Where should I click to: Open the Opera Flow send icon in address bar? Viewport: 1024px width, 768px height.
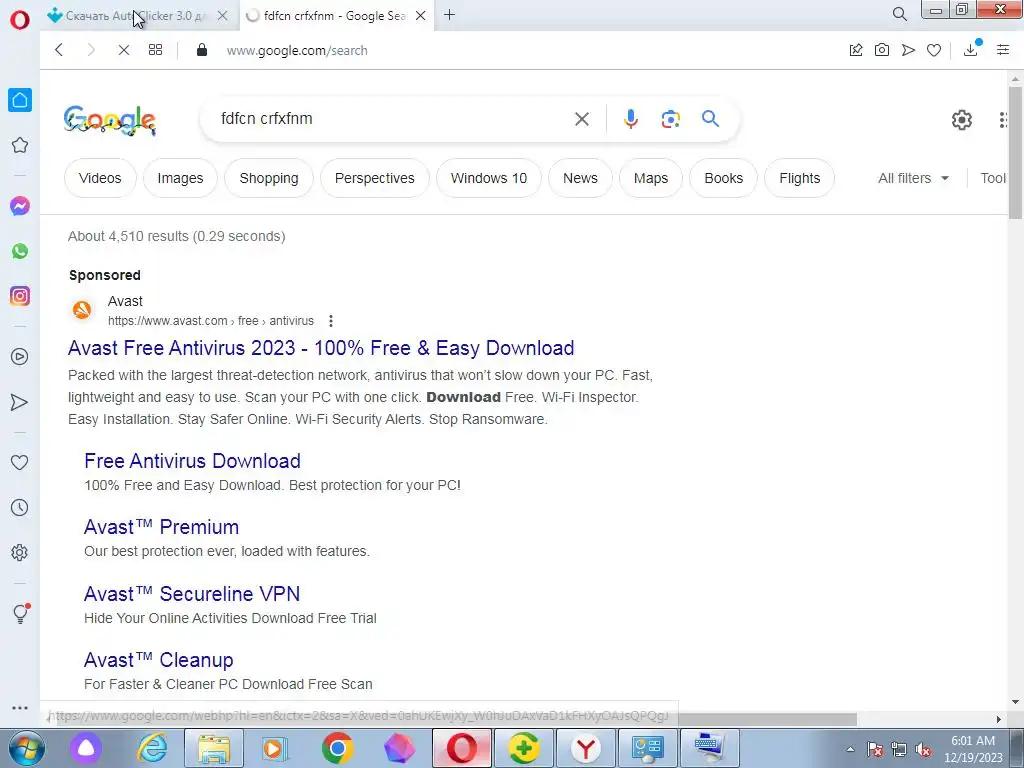click(x=908, y=50)
